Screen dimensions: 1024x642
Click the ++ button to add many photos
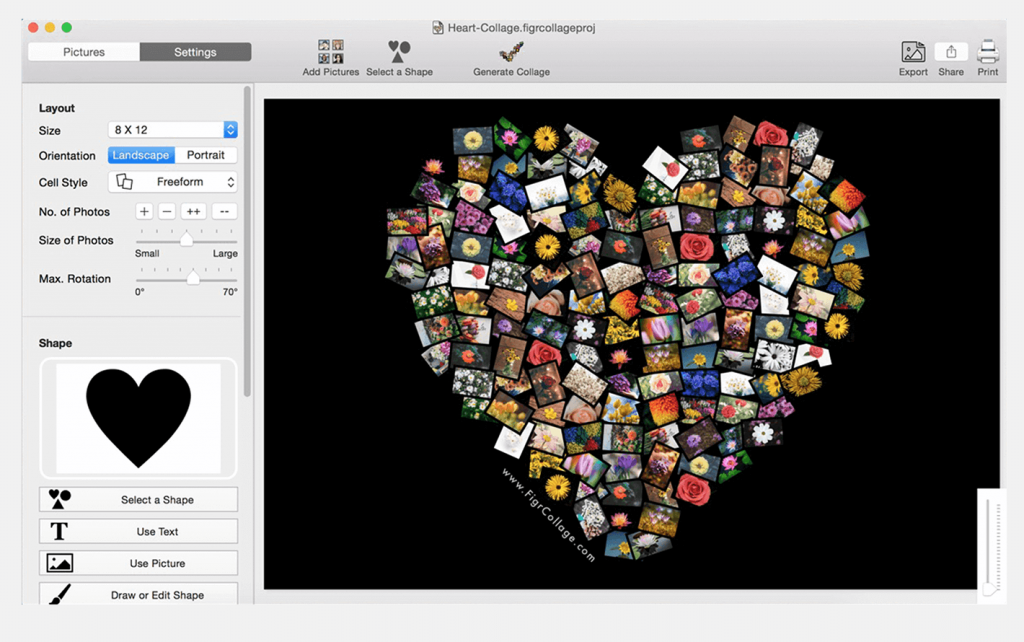coord(193,212)
